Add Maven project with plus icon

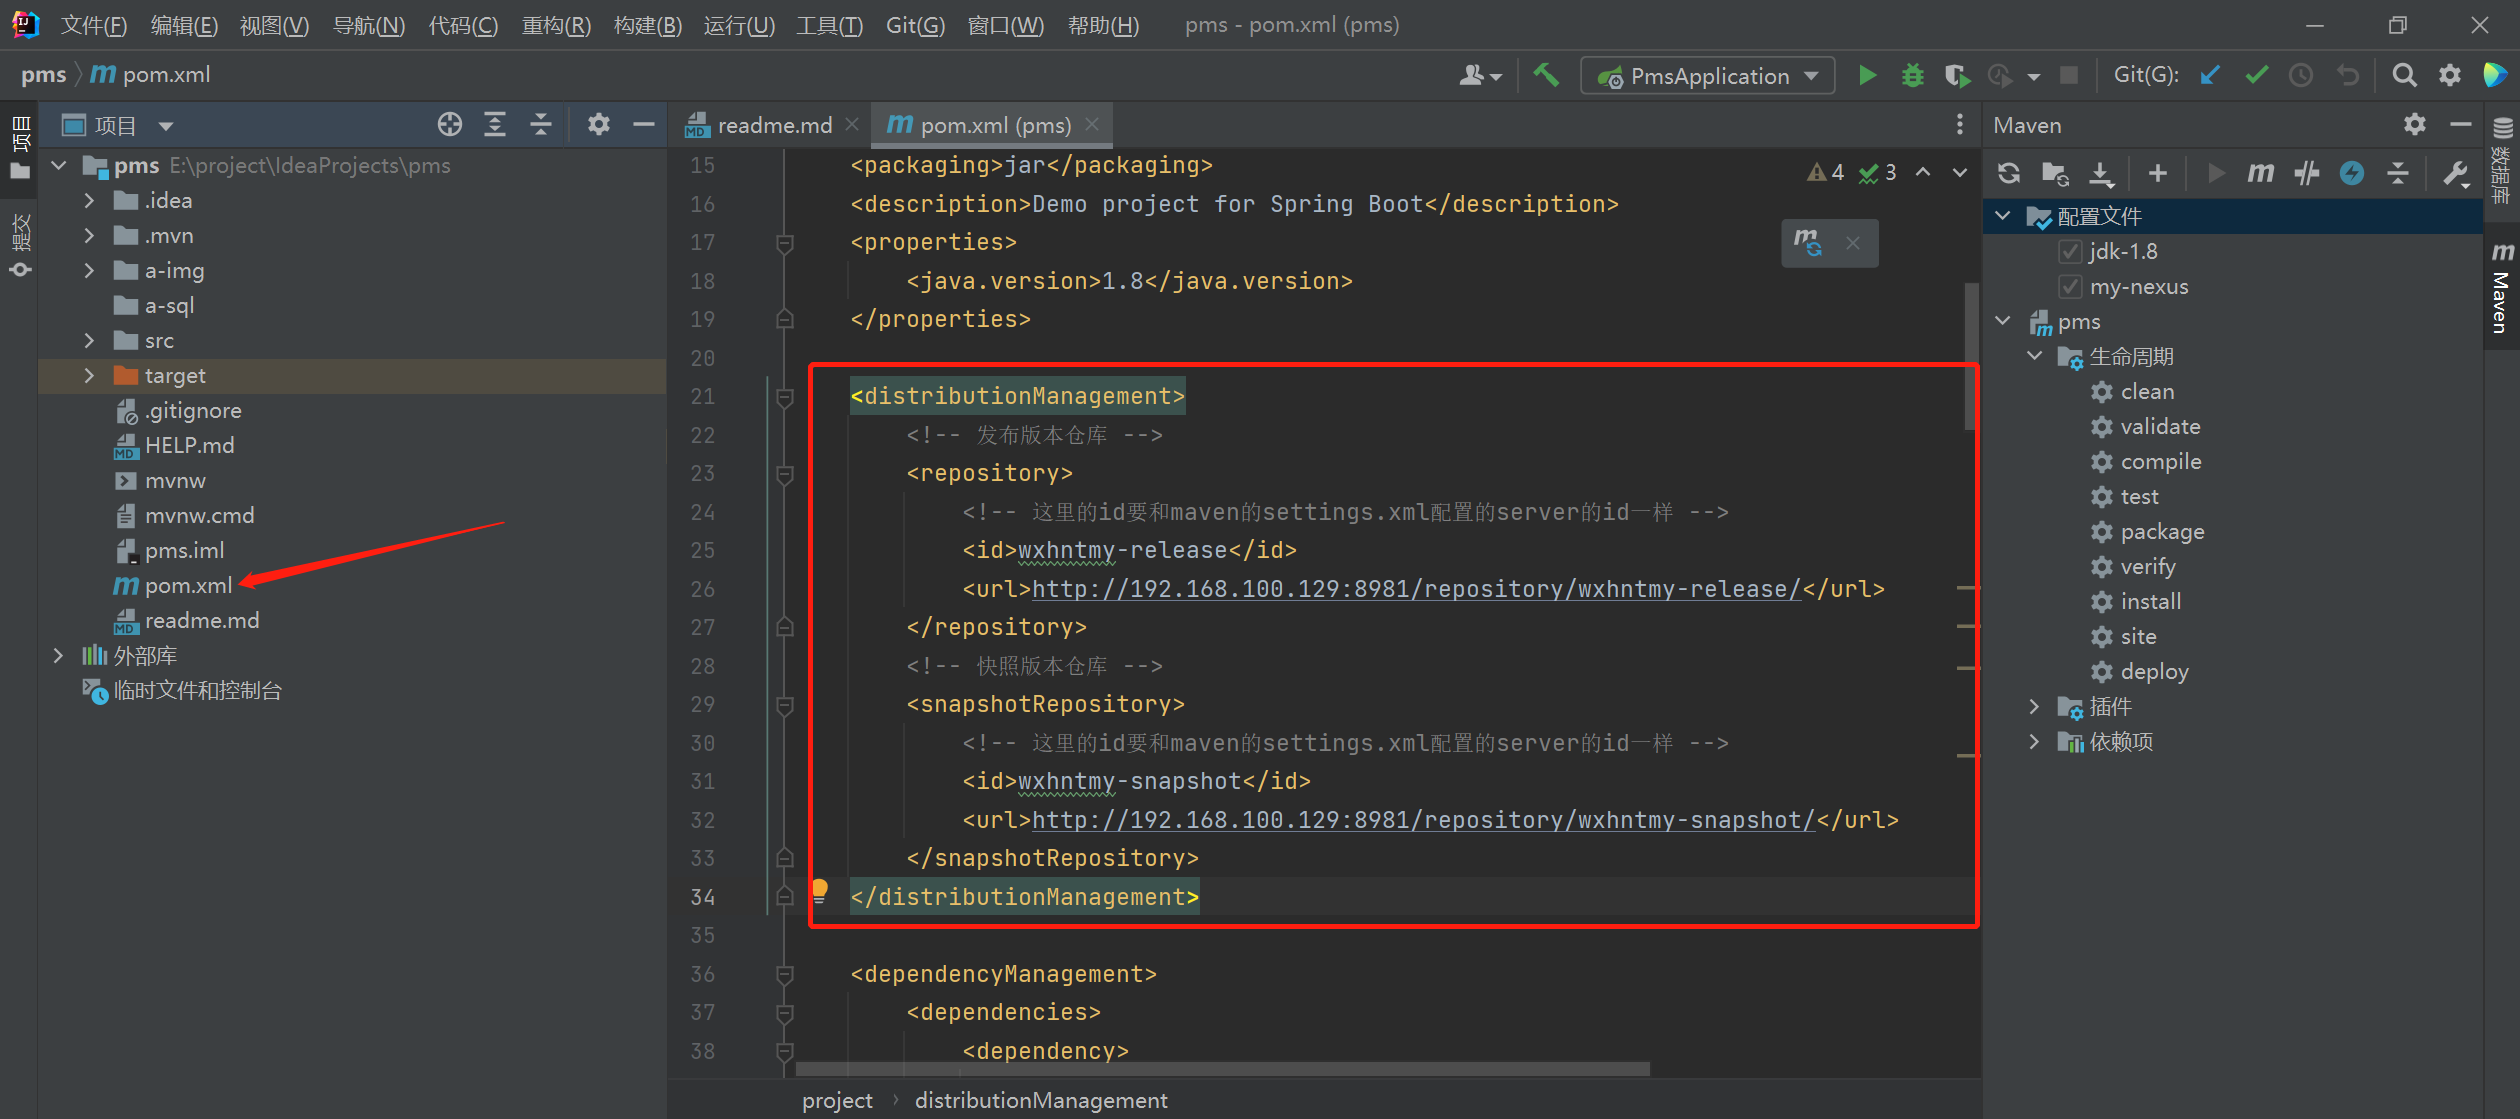pyautogui.click(x=2157, y=174)
